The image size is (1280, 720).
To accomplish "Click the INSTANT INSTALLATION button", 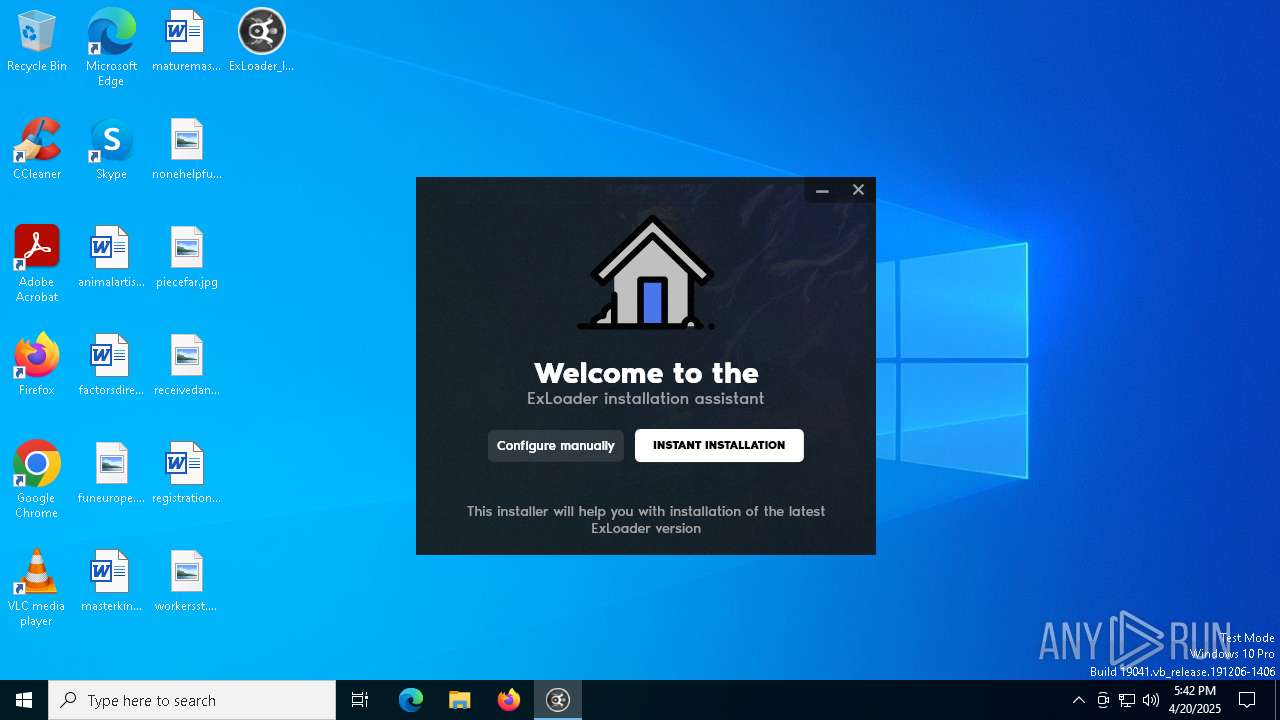I will pos(719,446).
